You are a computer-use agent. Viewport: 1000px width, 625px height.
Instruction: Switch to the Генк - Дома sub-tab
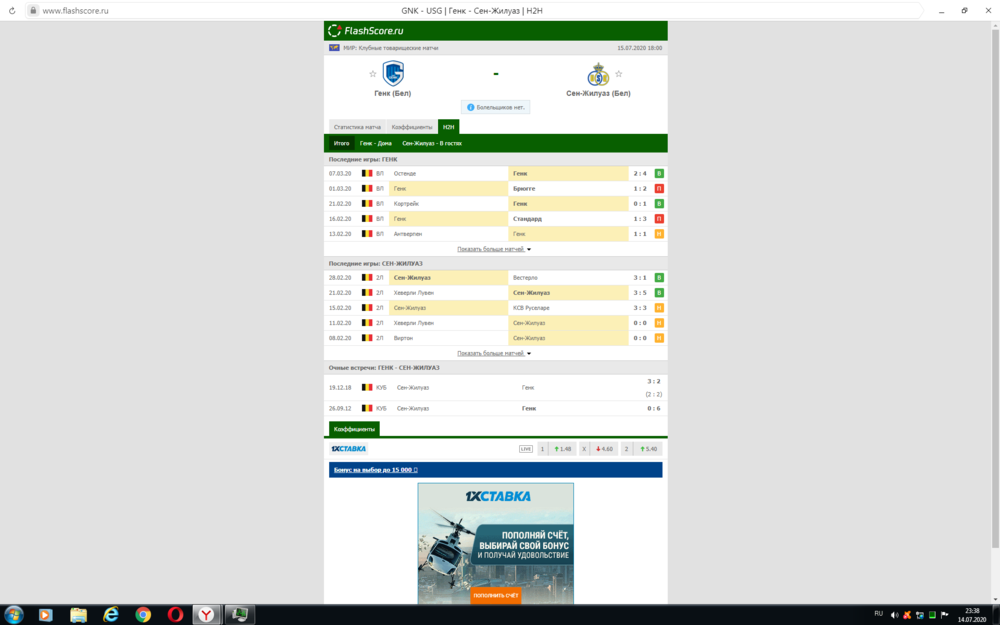(x=376, y=143)
